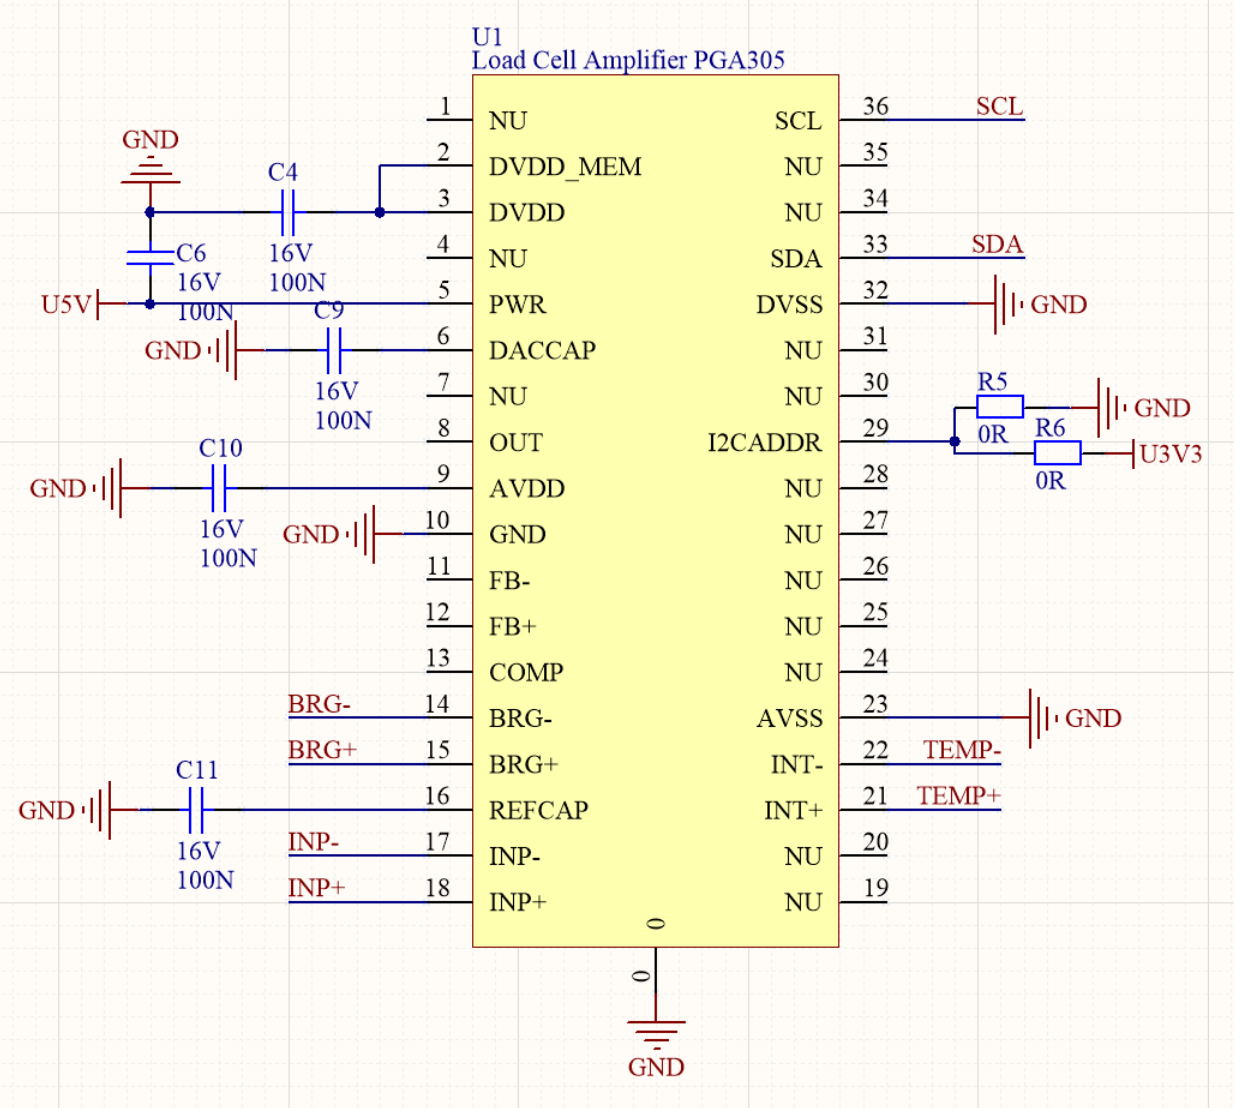The height and width of the screenshot is (1108, 1234).
Task: Click pin number 36 on SCL line
Action: tap(876, 106)
